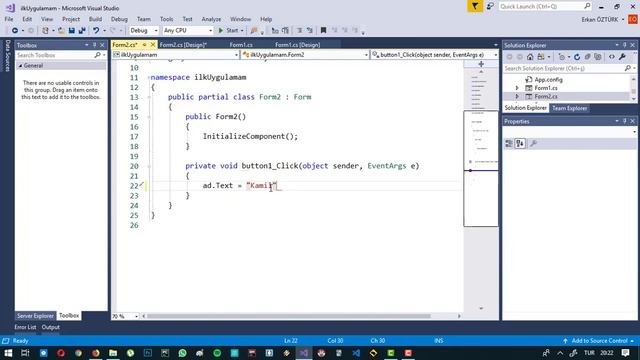Click the New Project icon in toolbar
This screenshot has height=360, width=640.
click(x=45, y=31)
